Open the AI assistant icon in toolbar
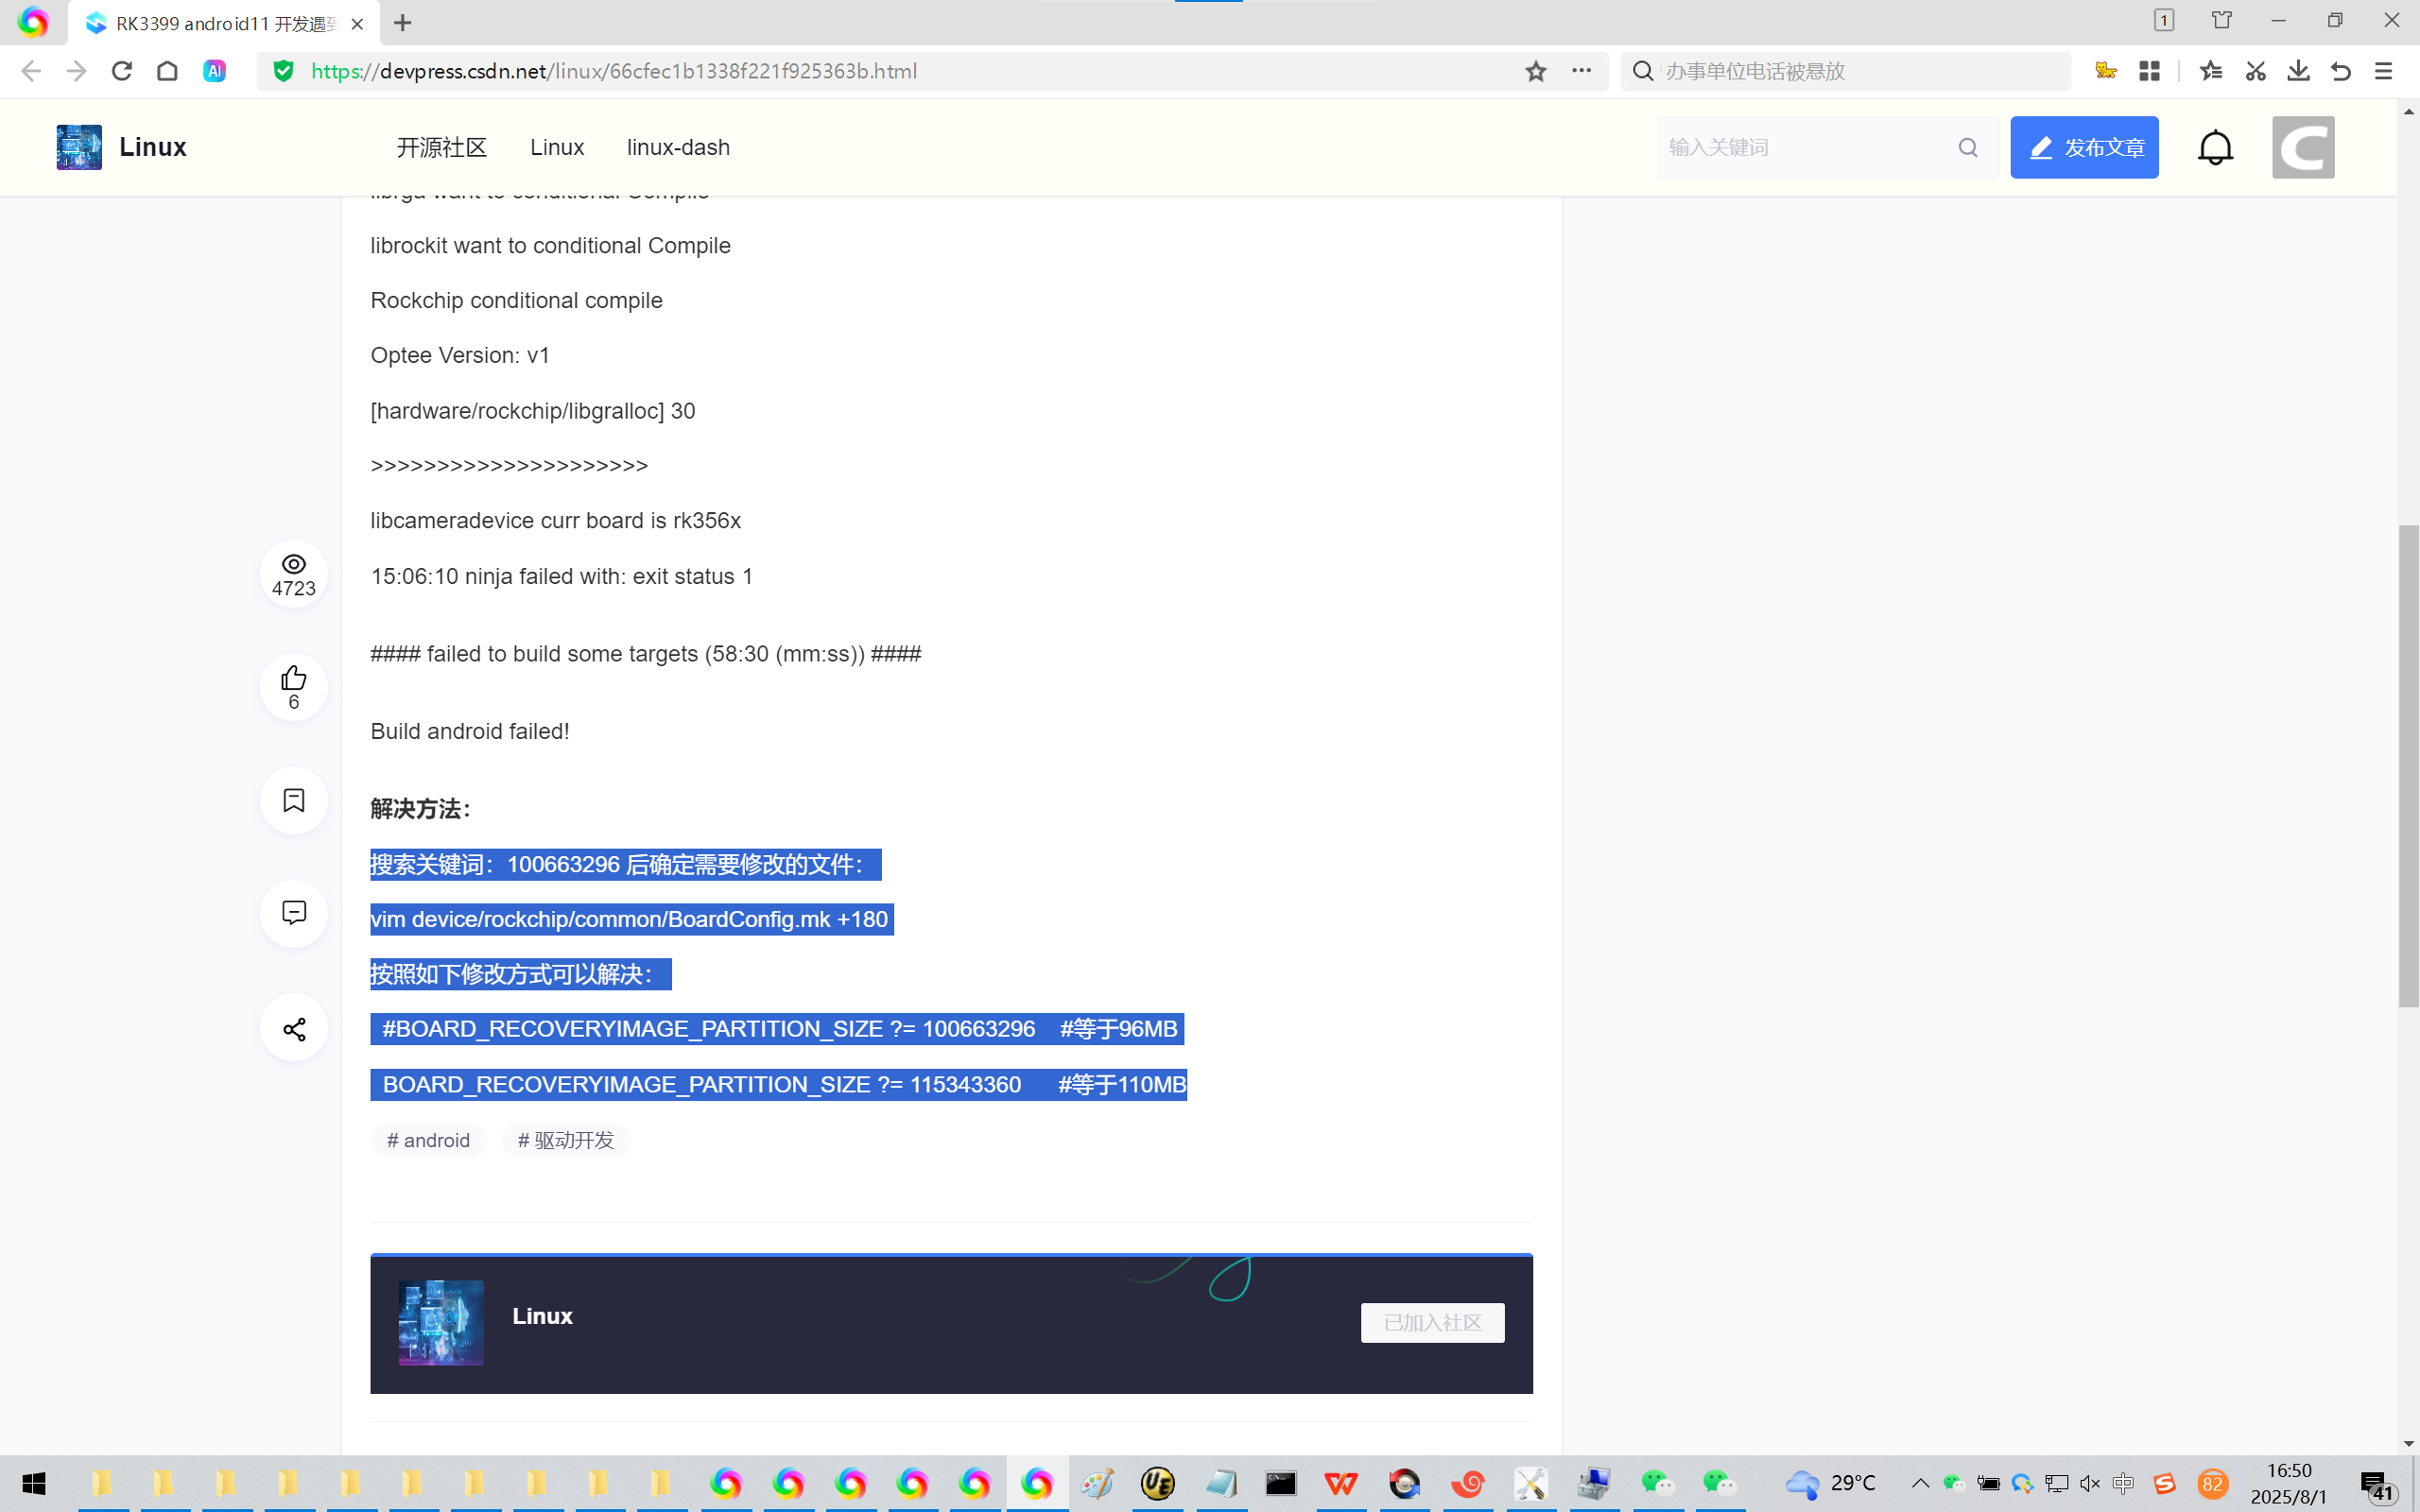This screenshot has height=1512, width=2420. pos(214,71)
